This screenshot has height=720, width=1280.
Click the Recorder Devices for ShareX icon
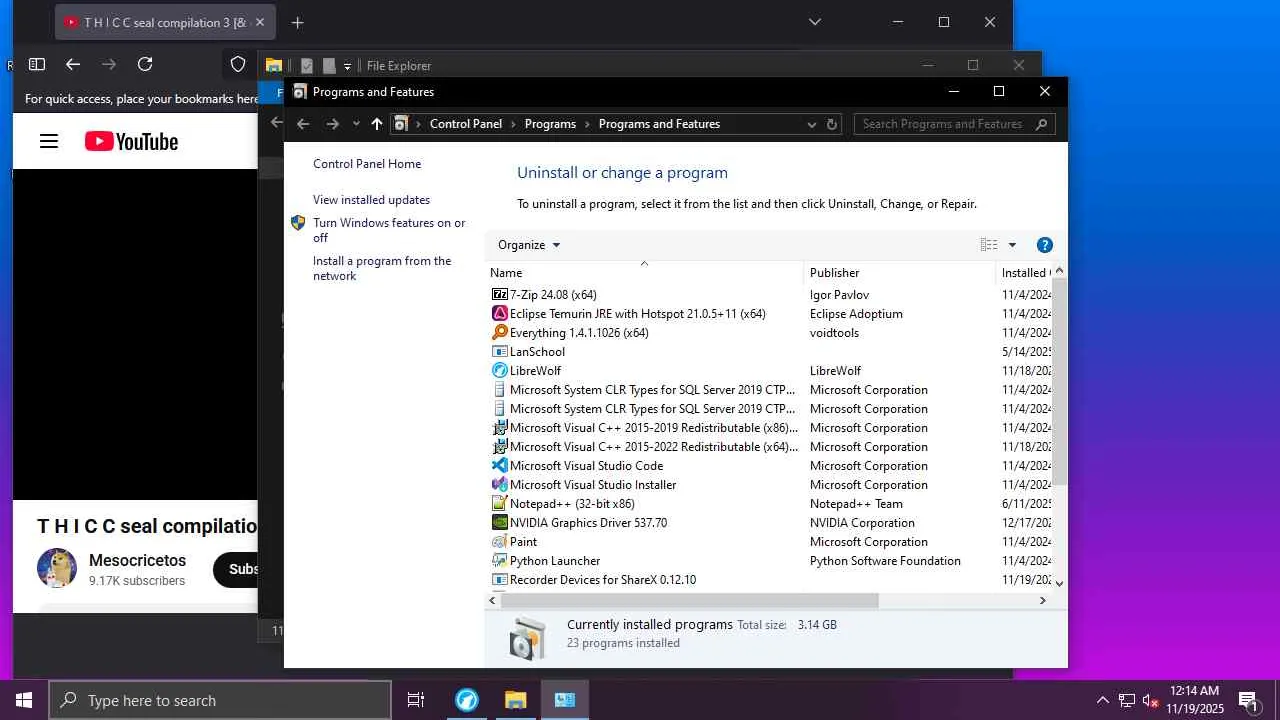pyautogui.click(x=500, y=580)
